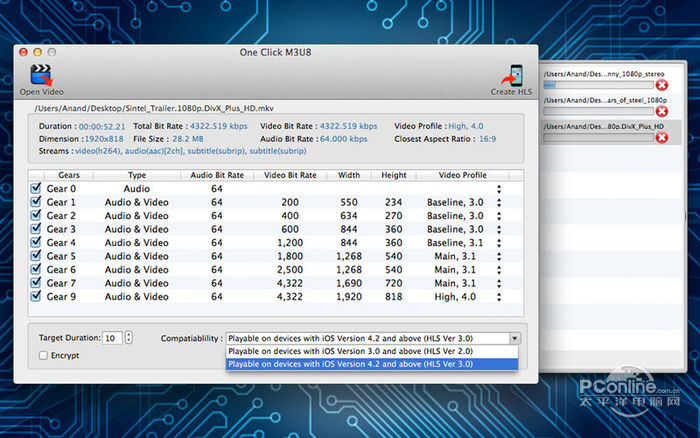Open Video Profile selector for Gear 1
Viewport: 700px width, 438px height.
(499, 202)
